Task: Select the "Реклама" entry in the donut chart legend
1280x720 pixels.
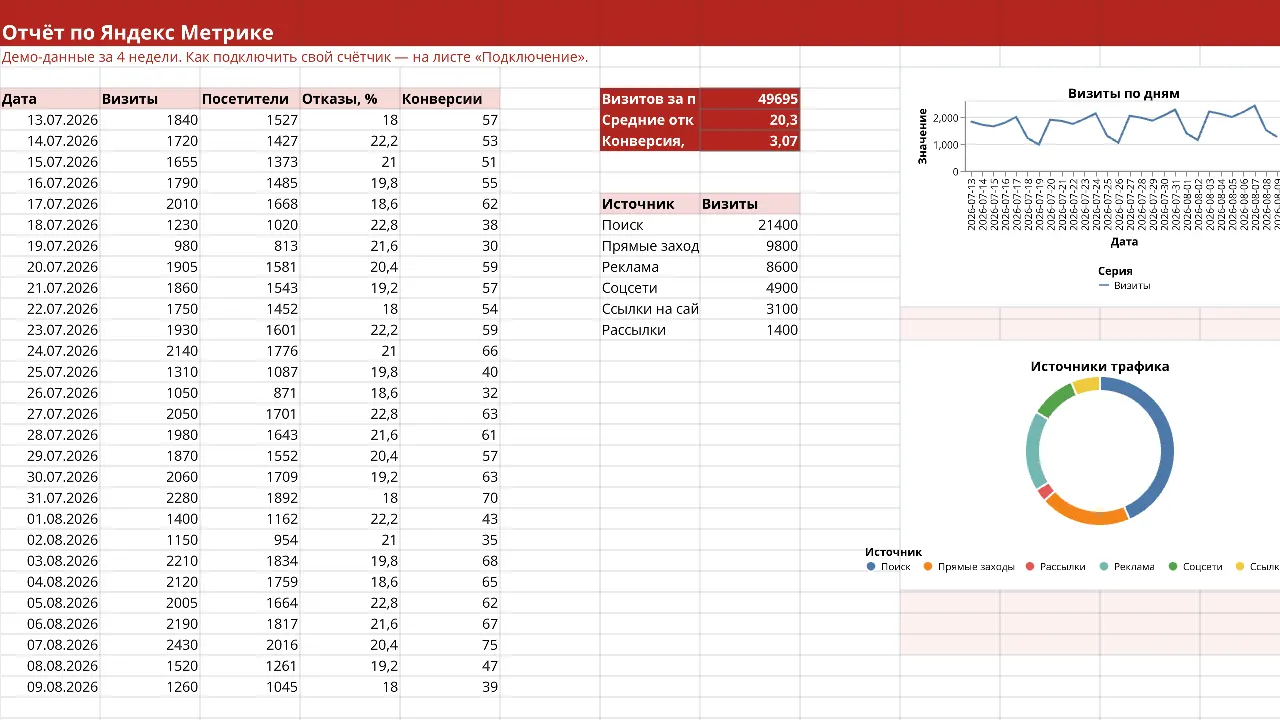Action: coord(1126,566)
